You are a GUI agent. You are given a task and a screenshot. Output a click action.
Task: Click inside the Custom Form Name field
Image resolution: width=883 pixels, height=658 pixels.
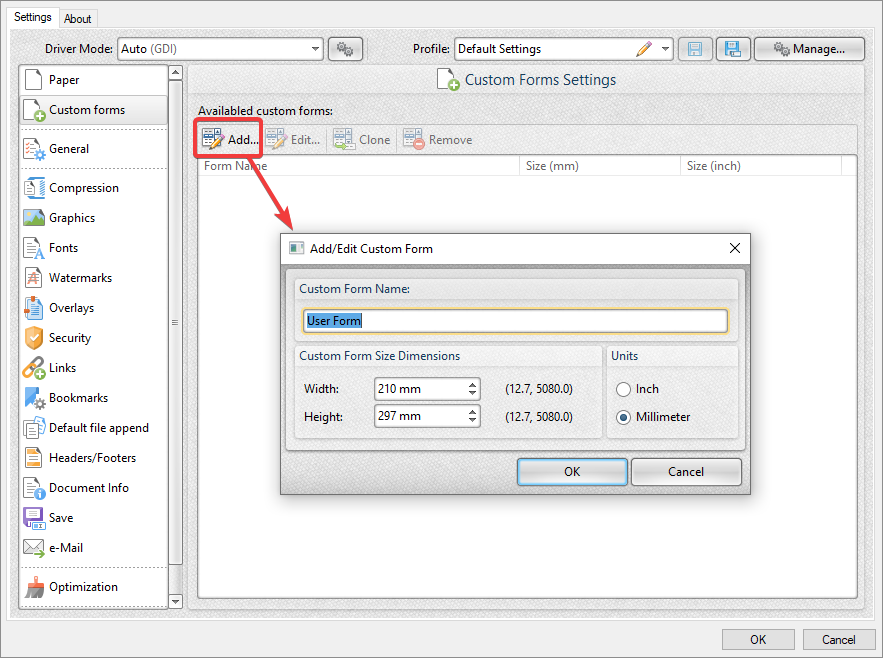pyautogui.click(x=515, y=321)
